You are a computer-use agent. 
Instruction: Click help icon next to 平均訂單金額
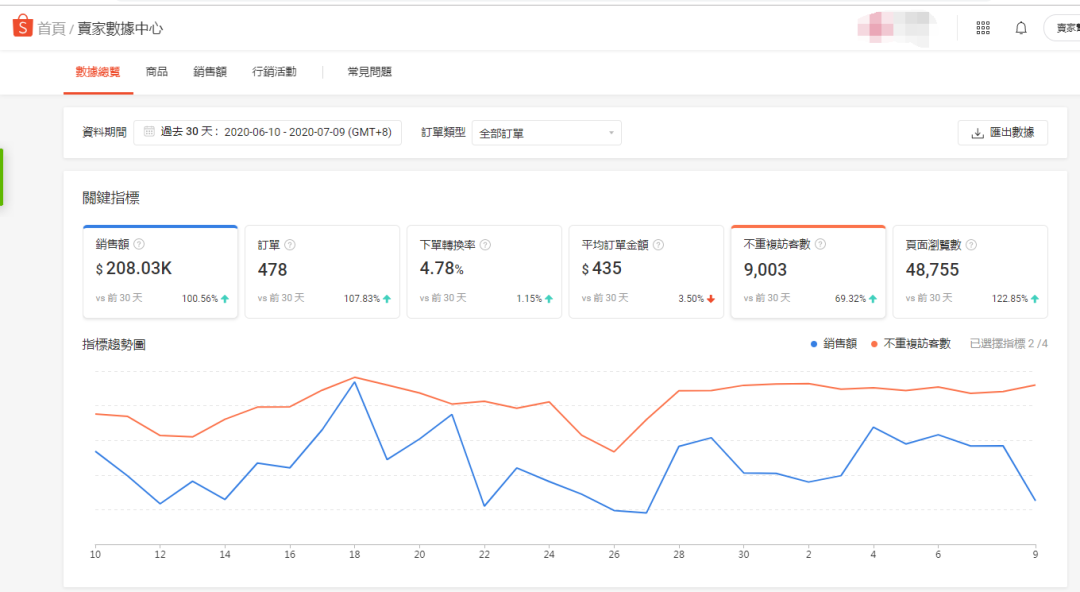pyautogui.click(x=658, y=245)
